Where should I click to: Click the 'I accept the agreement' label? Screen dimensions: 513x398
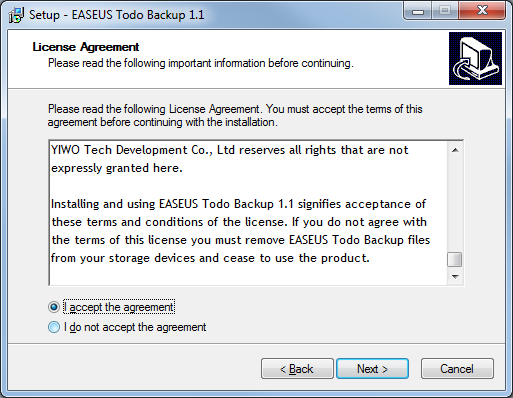[x=119, y=307]
